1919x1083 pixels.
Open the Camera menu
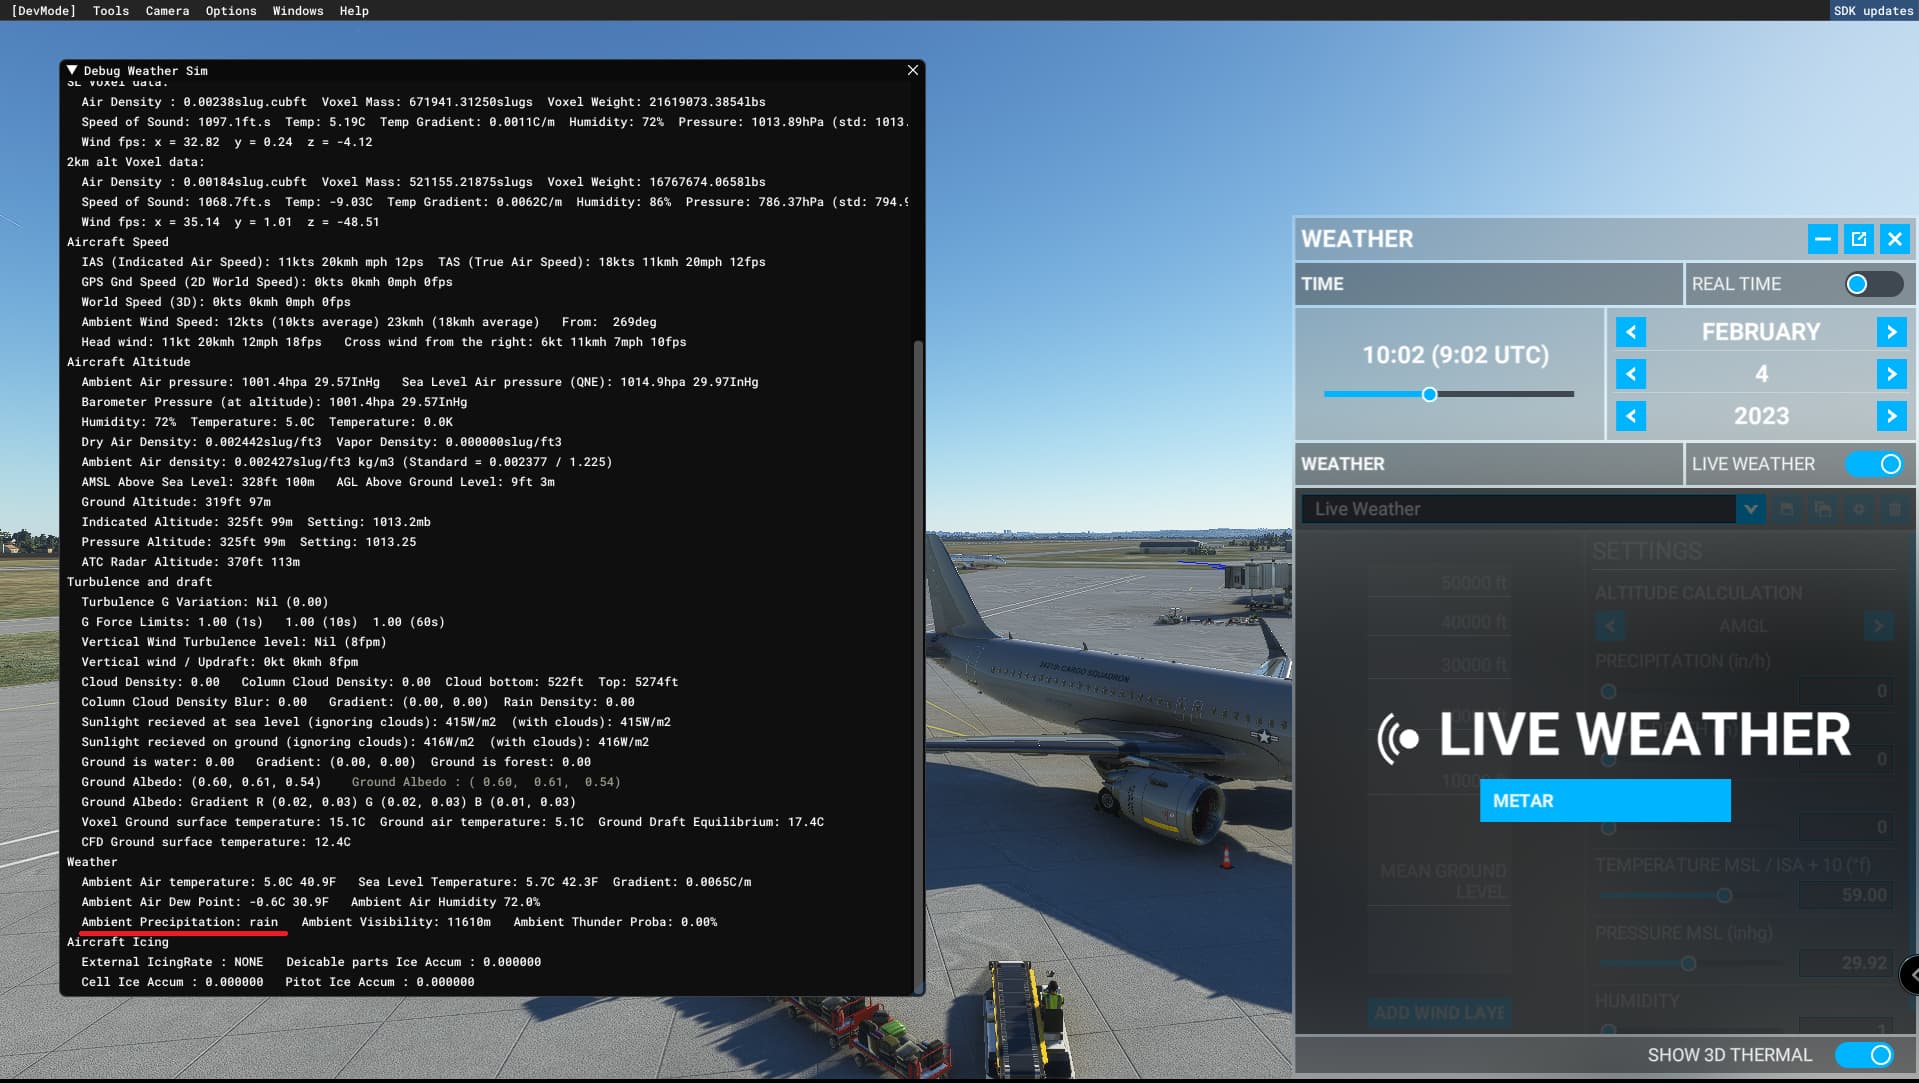167,11
